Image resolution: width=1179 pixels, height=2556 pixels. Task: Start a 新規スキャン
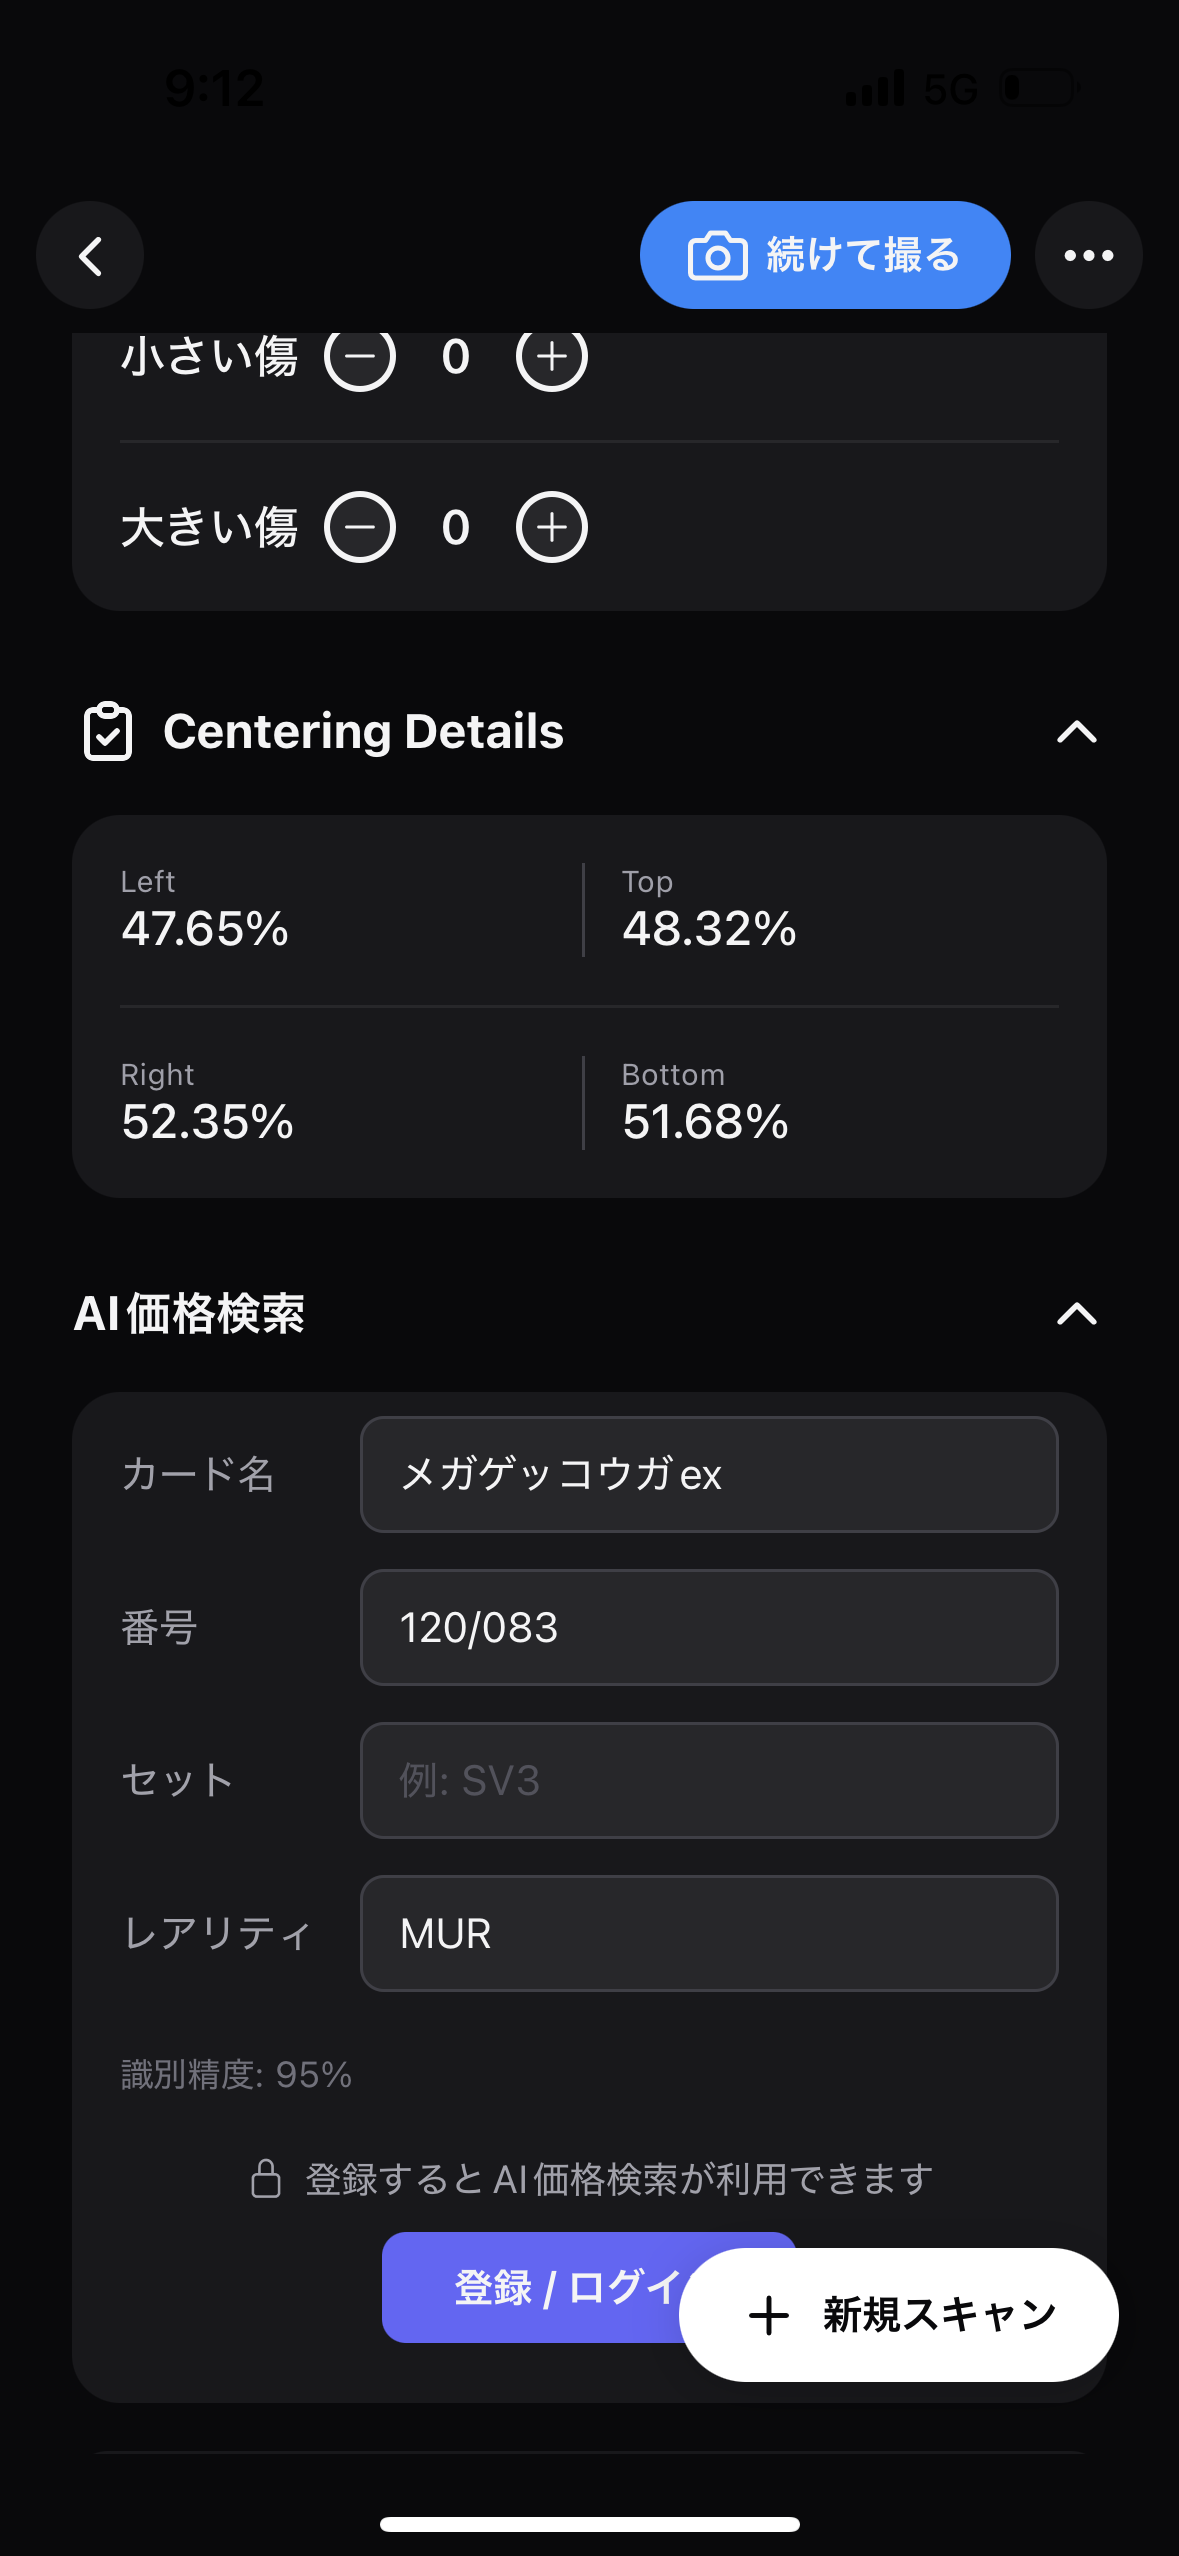(x=898, y=2315)
